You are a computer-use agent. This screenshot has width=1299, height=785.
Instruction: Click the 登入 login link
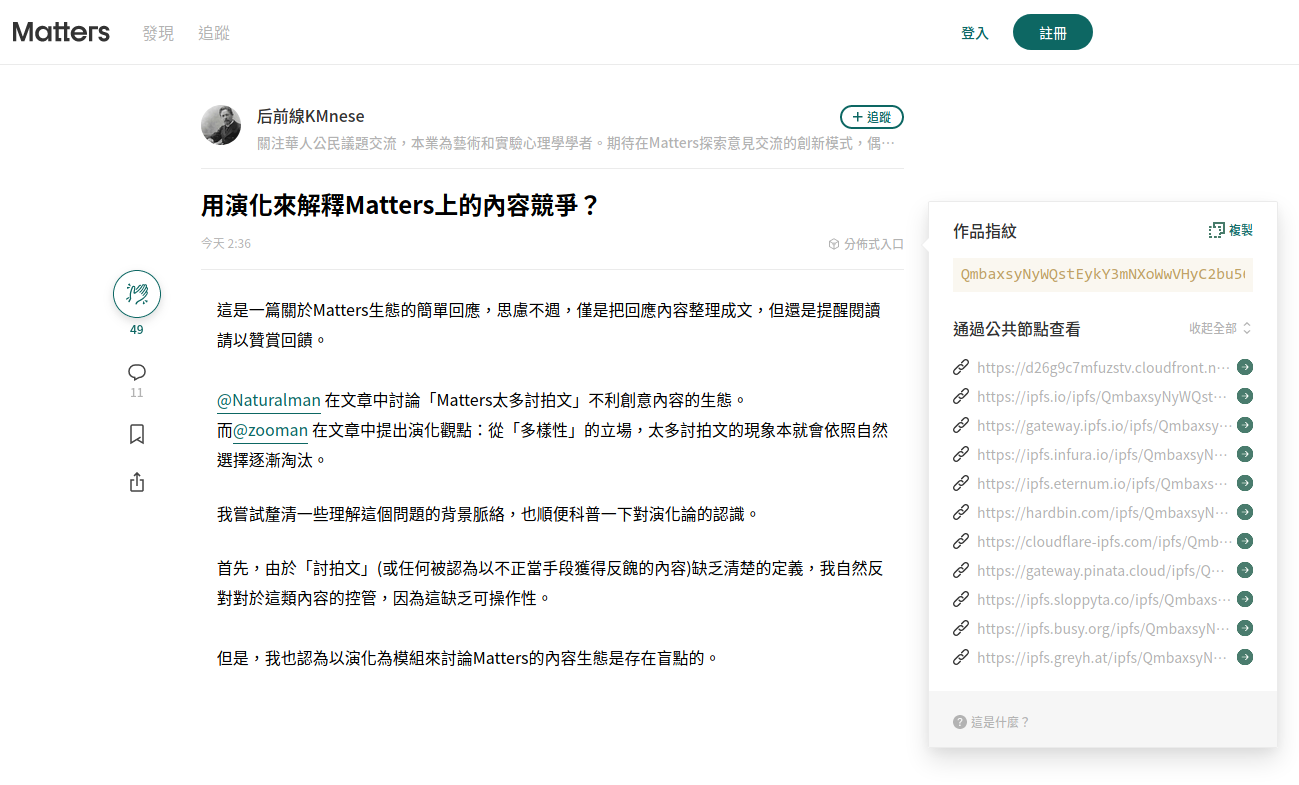975,33
